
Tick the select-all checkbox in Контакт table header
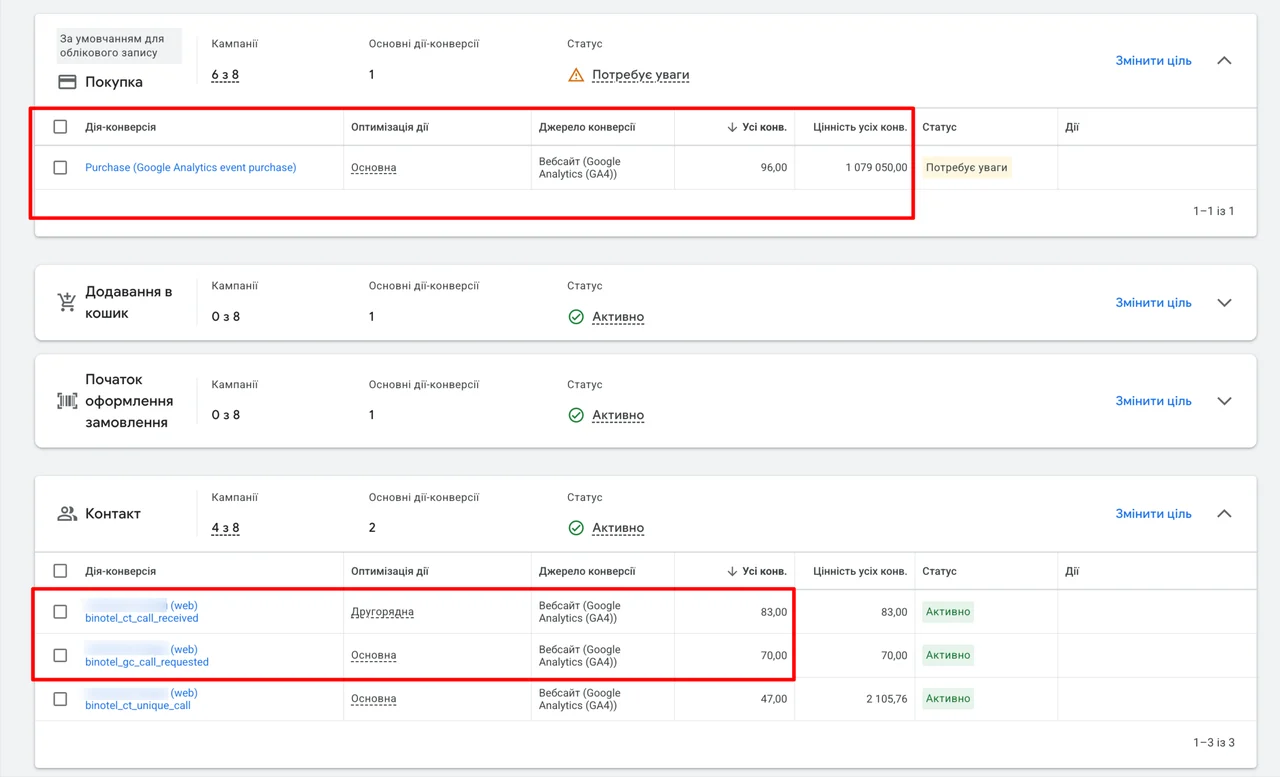(60, 571)
